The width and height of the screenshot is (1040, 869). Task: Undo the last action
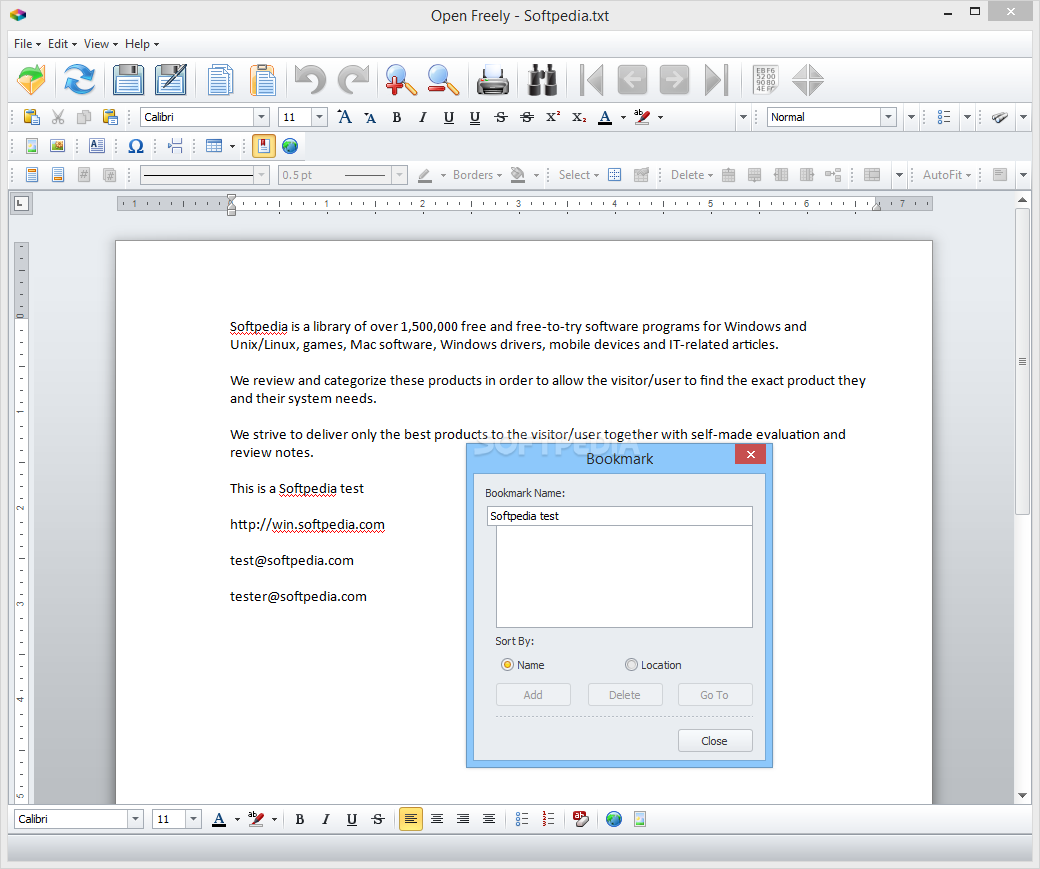(x=310, y=80)
